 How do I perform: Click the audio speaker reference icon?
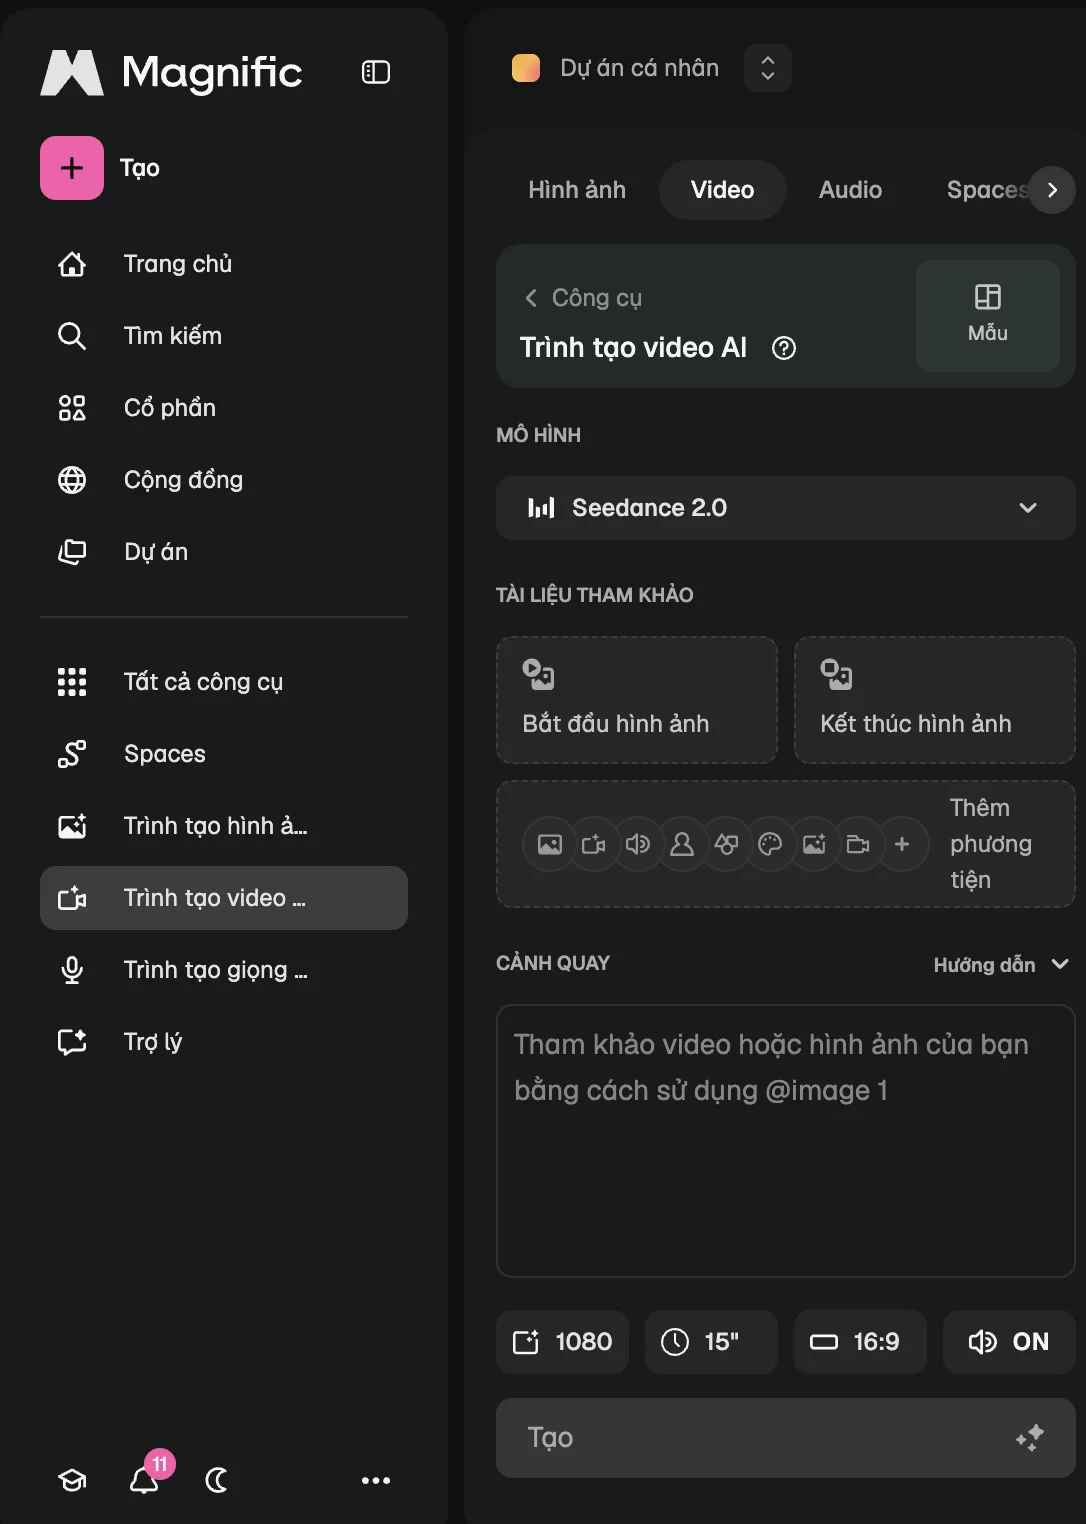638,844
